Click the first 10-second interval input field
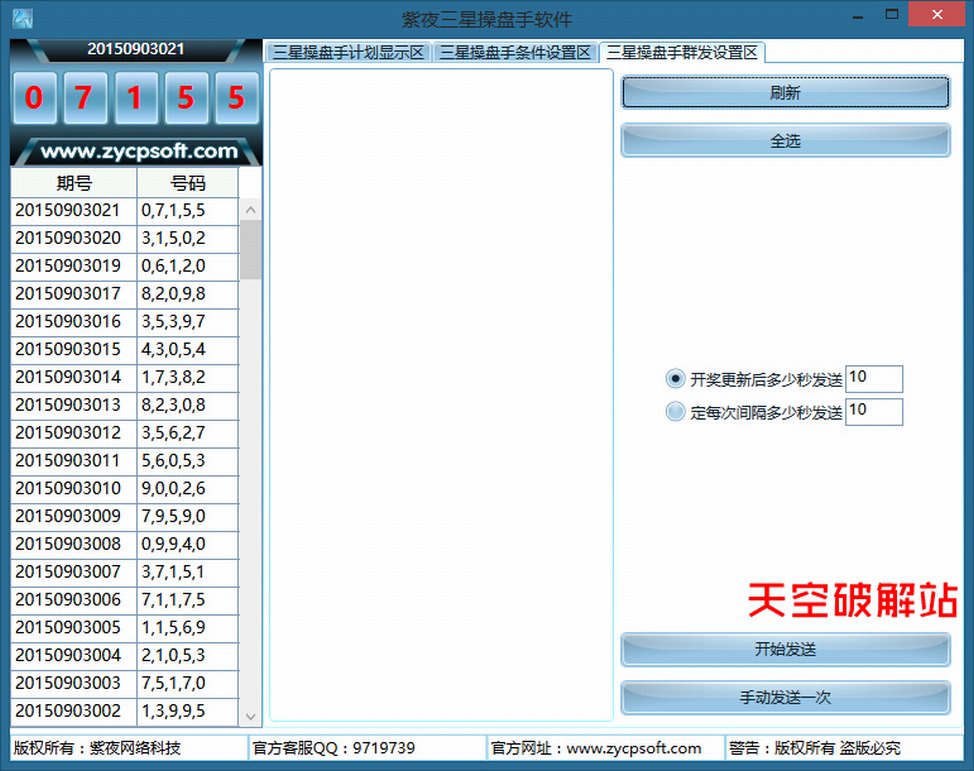974x771 pixels. pyautogui.click(x=874, y=378)
